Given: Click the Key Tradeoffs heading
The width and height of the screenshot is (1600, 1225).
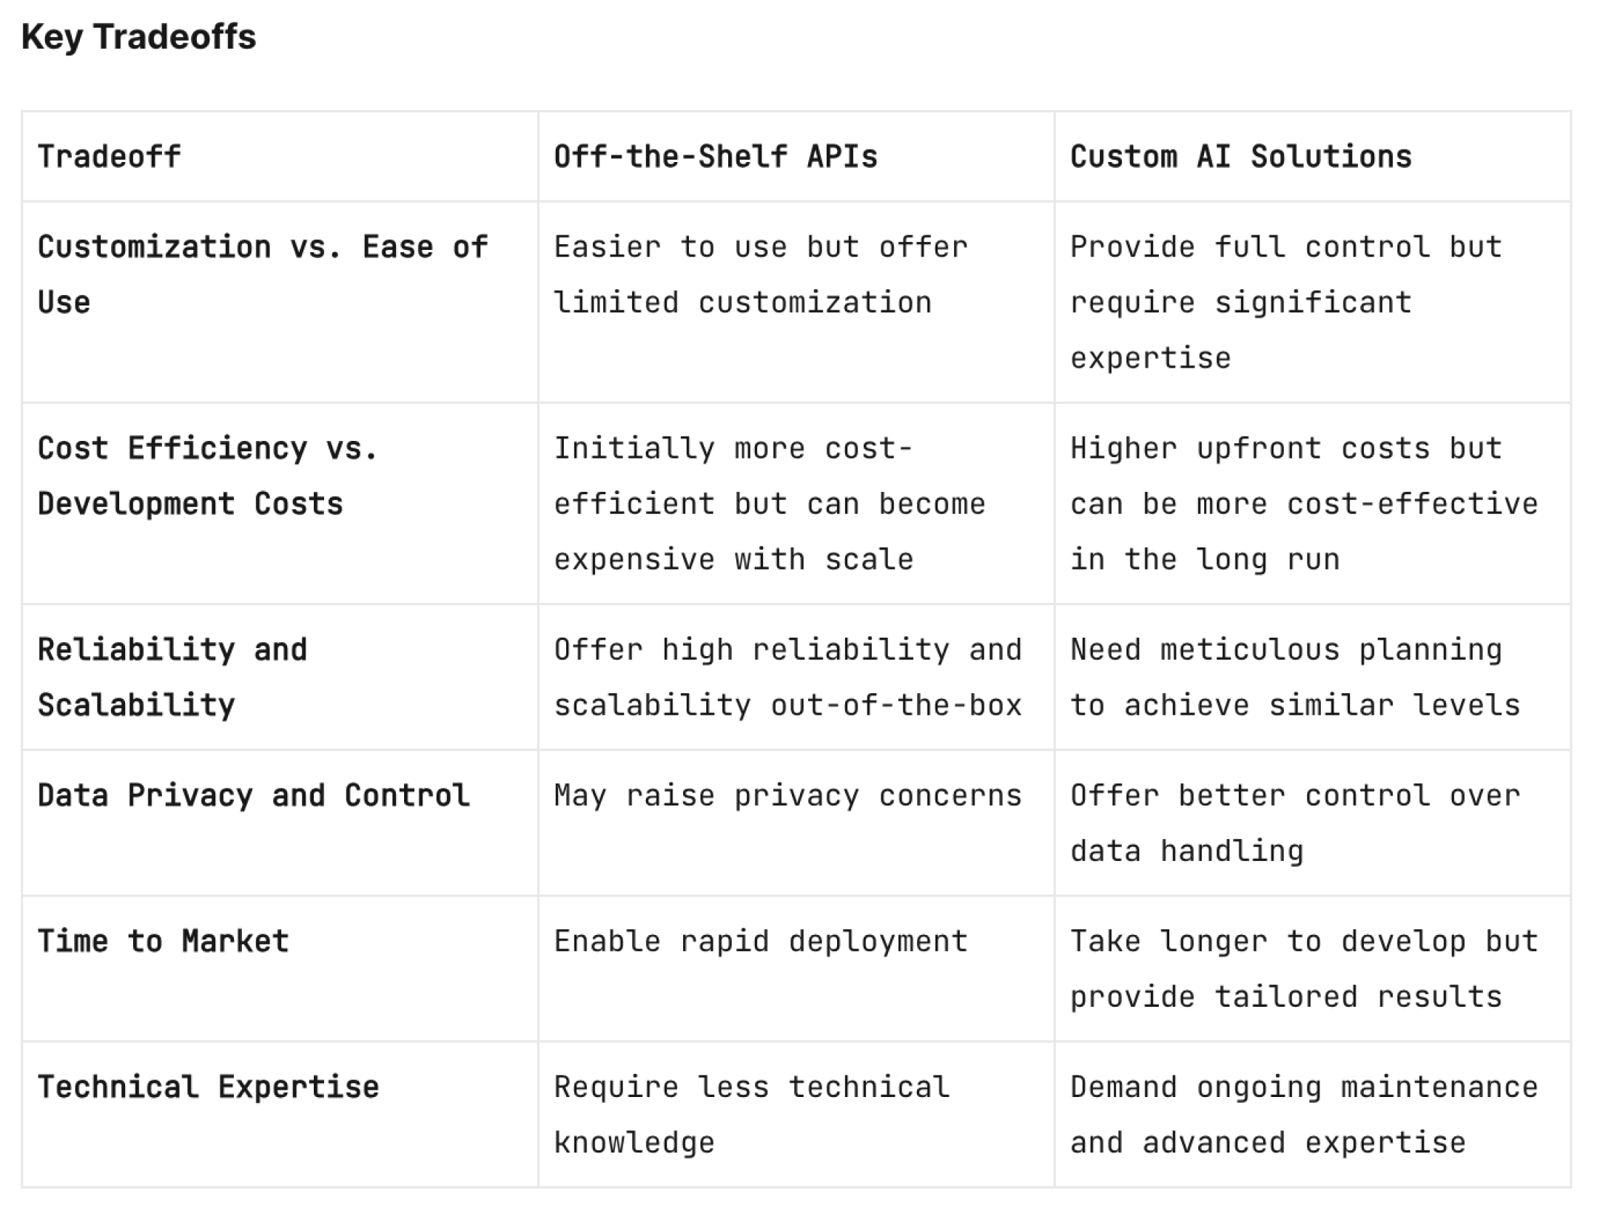Looking at the screenshot, I should (x=138, y=37).
